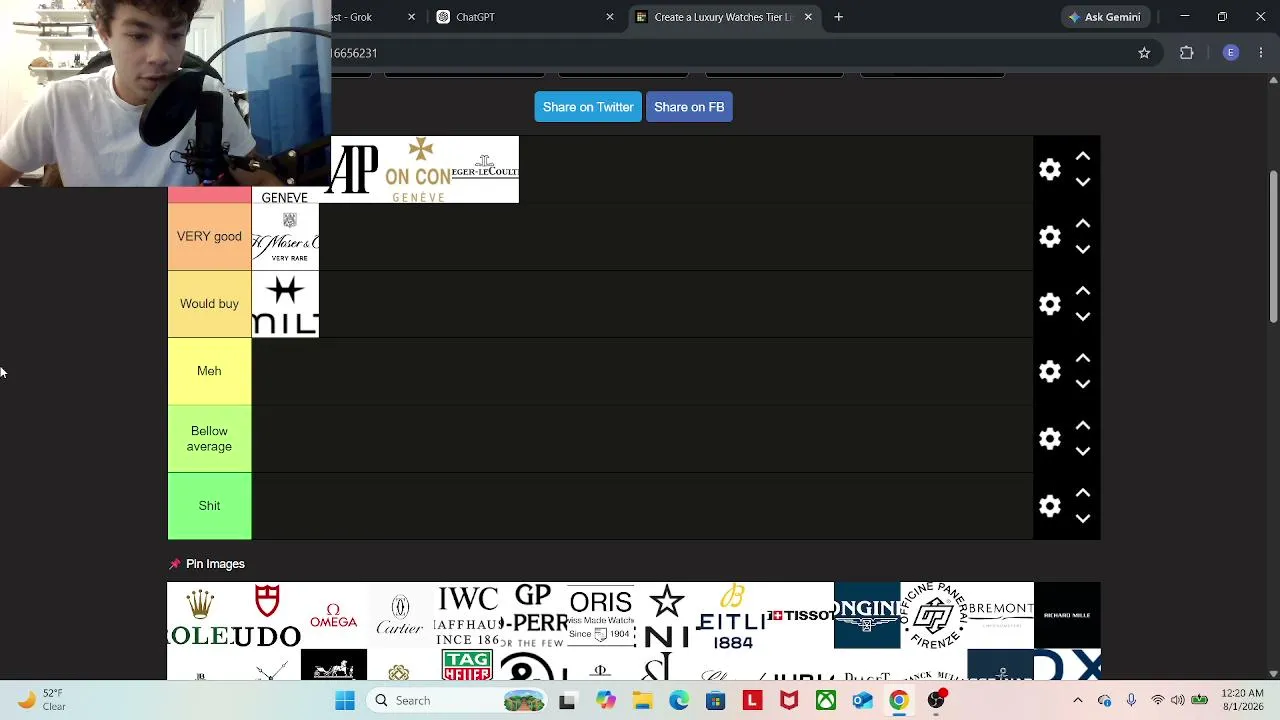Move the top tier row down

[1083, 182]
